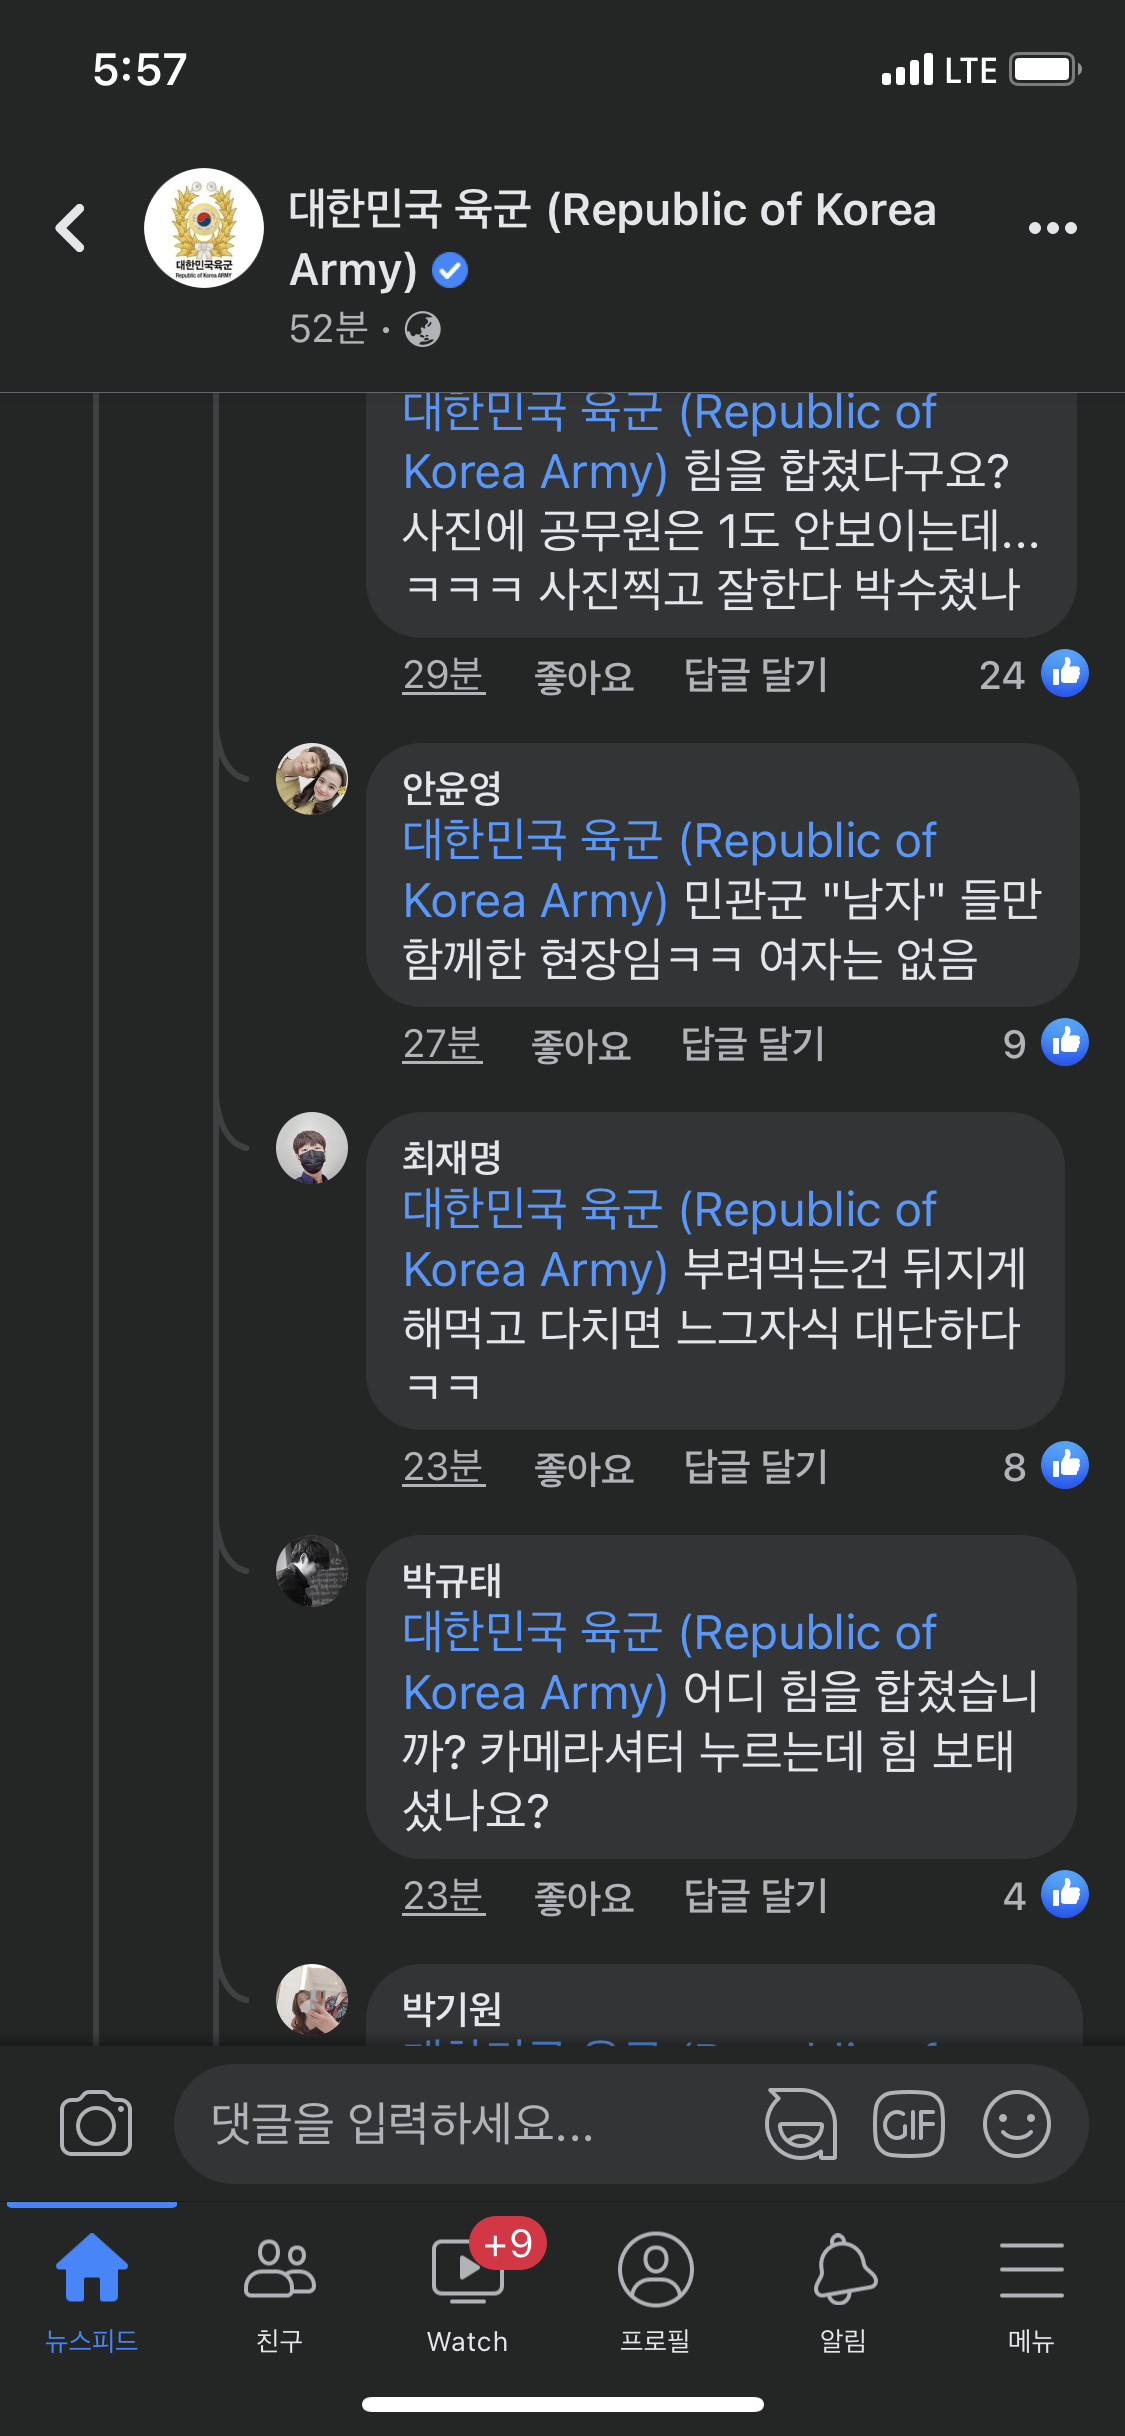Tap the camera icon to attach photo

[96, 2123]
